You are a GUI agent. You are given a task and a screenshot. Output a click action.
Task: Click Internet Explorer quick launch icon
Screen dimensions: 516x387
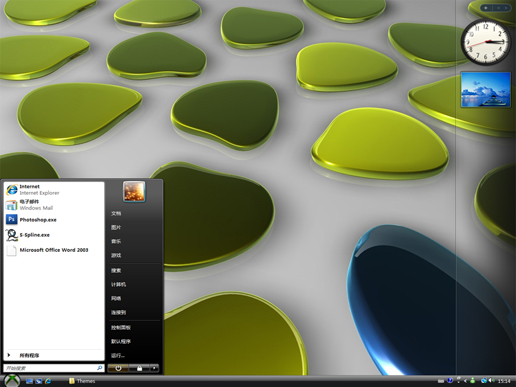[48, 381]
